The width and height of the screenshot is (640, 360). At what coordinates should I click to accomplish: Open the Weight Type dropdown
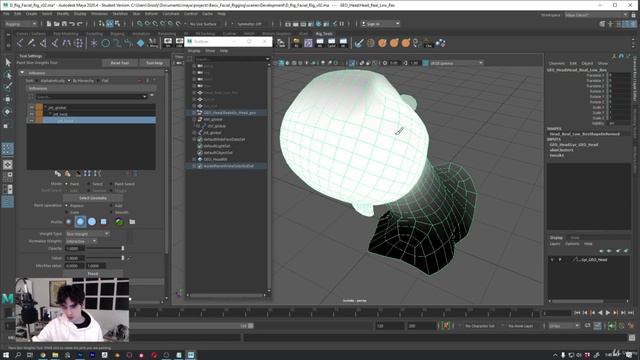(x=87, y=234)
